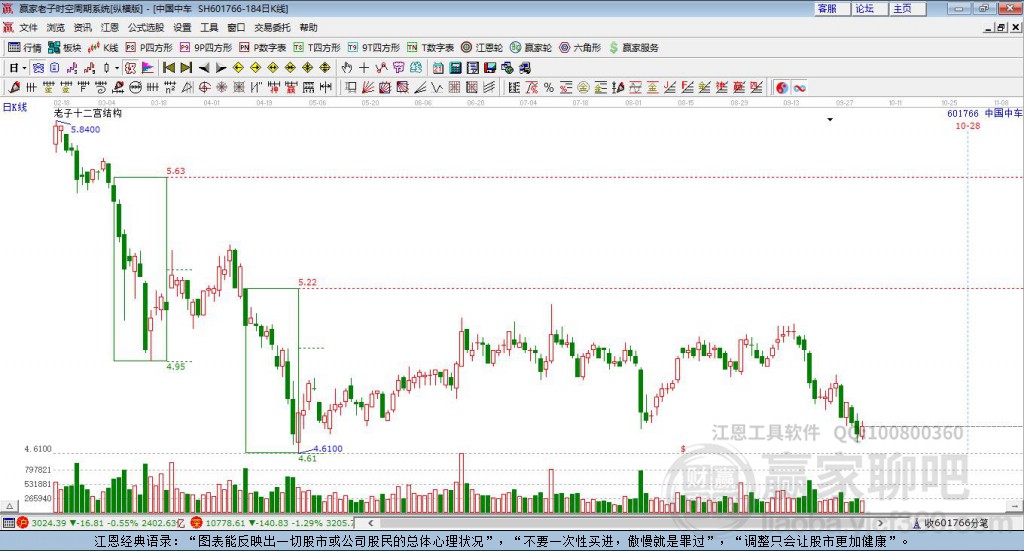
Task: Open the 江恩轮 Gann wheel tool
Action: point(482,48)
